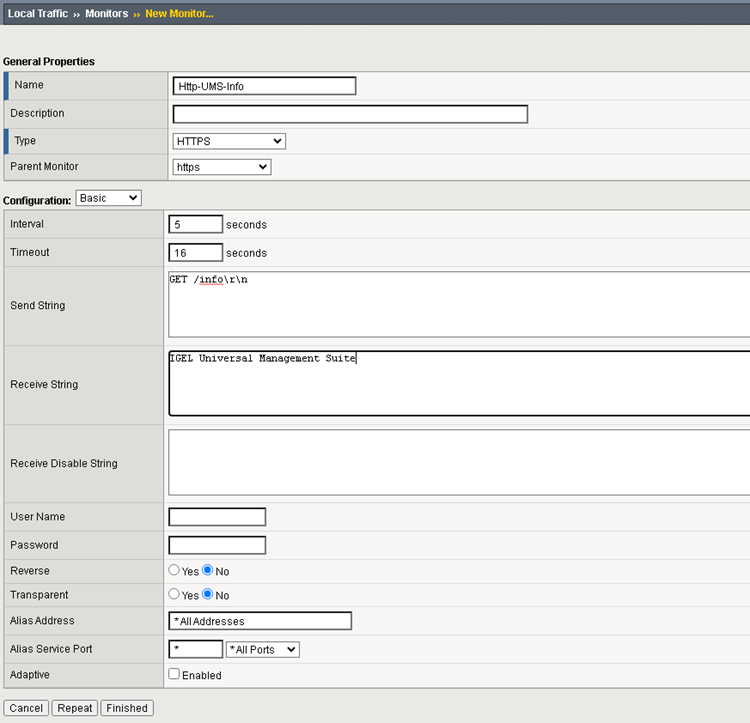Click the Description text field
The width and height of the screenshot is (750, 723).
[350, 114]
